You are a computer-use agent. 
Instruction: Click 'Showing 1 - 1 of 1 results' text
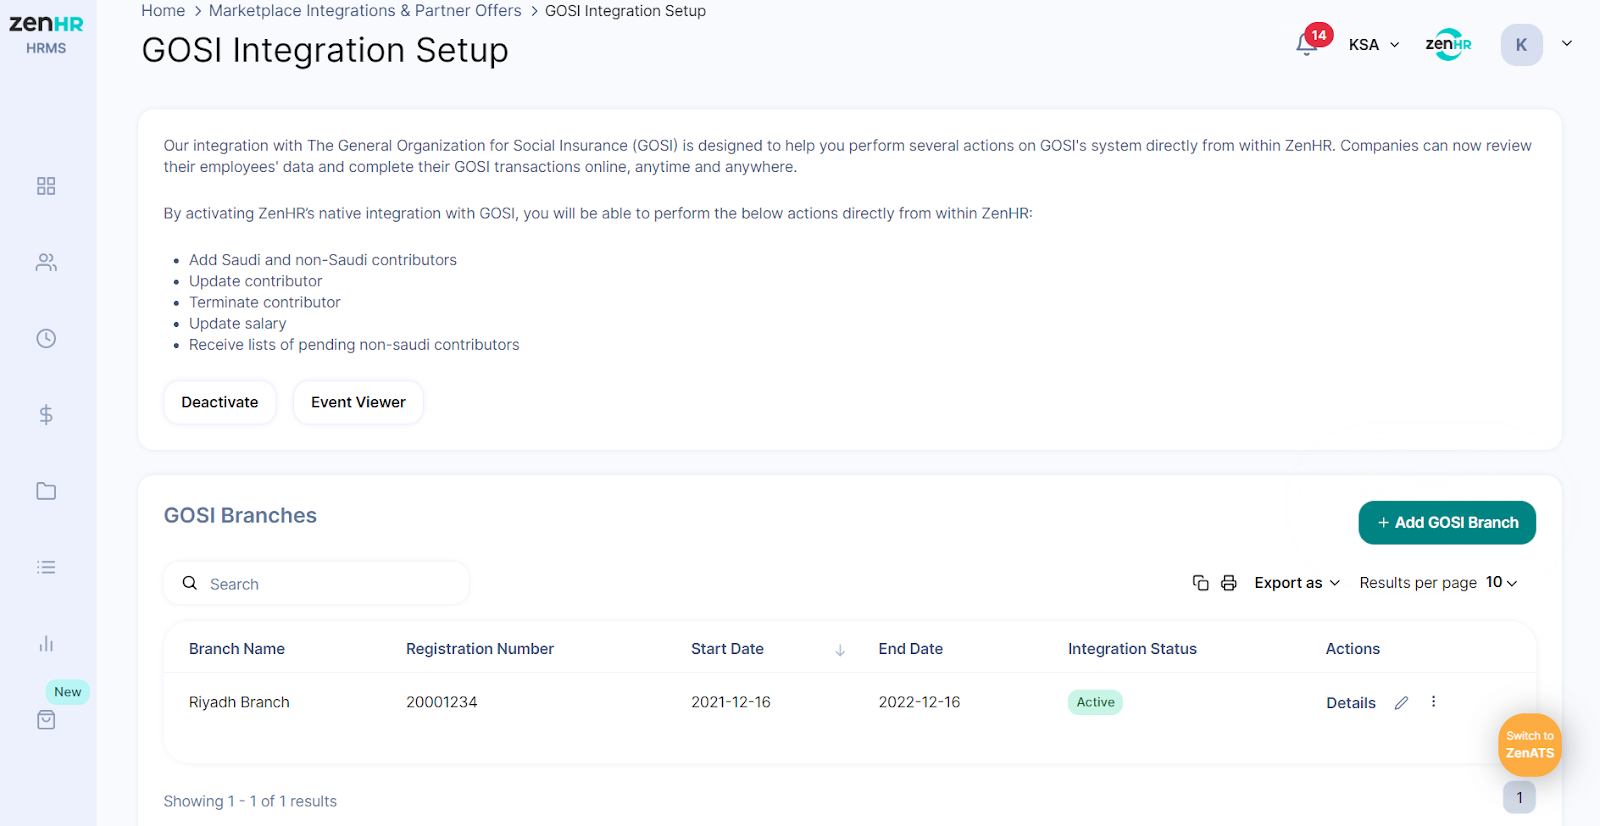(x=250, y=801)
